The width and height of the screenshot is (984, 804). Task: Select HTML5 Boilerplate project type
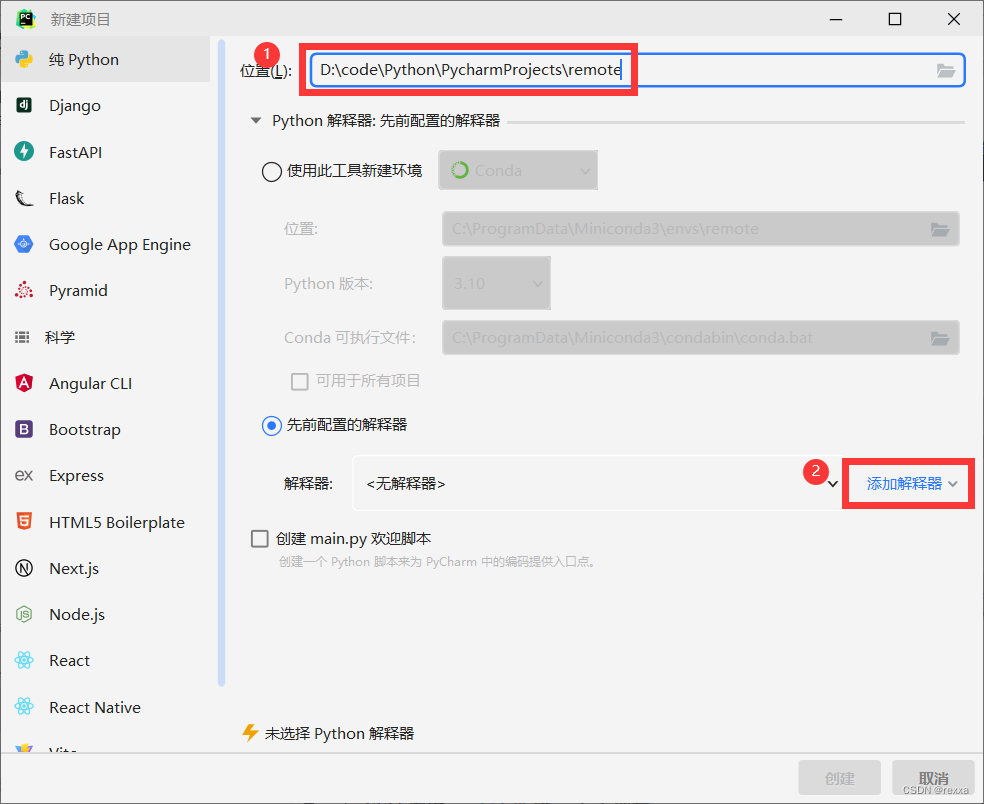click(105, 522)
